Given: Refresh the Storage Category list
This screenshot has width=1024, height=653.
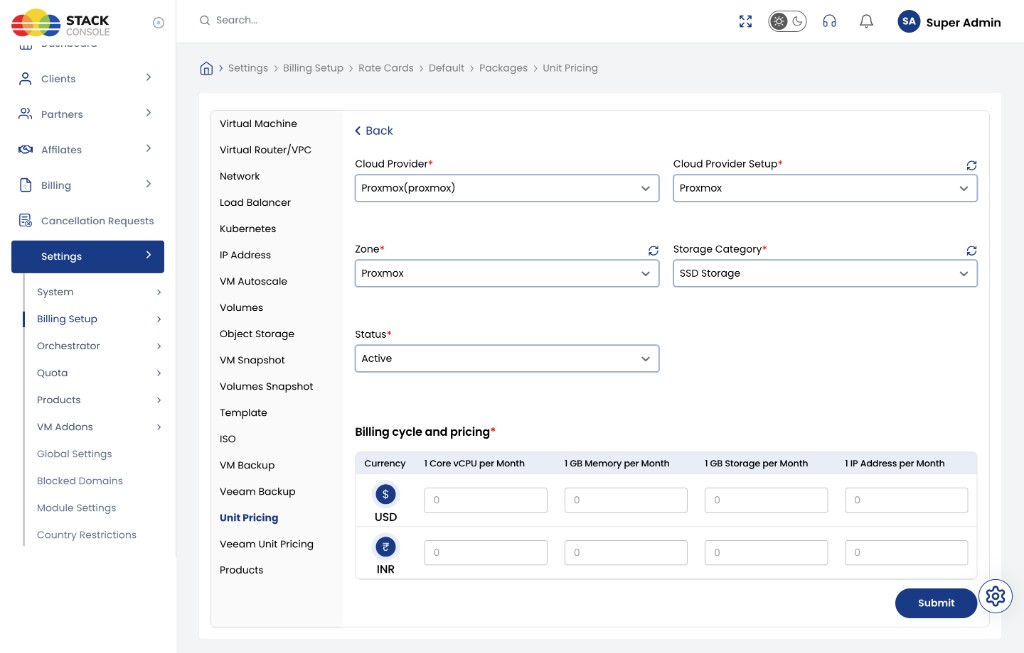Looking at the screenshot, I should coord(971,251).
